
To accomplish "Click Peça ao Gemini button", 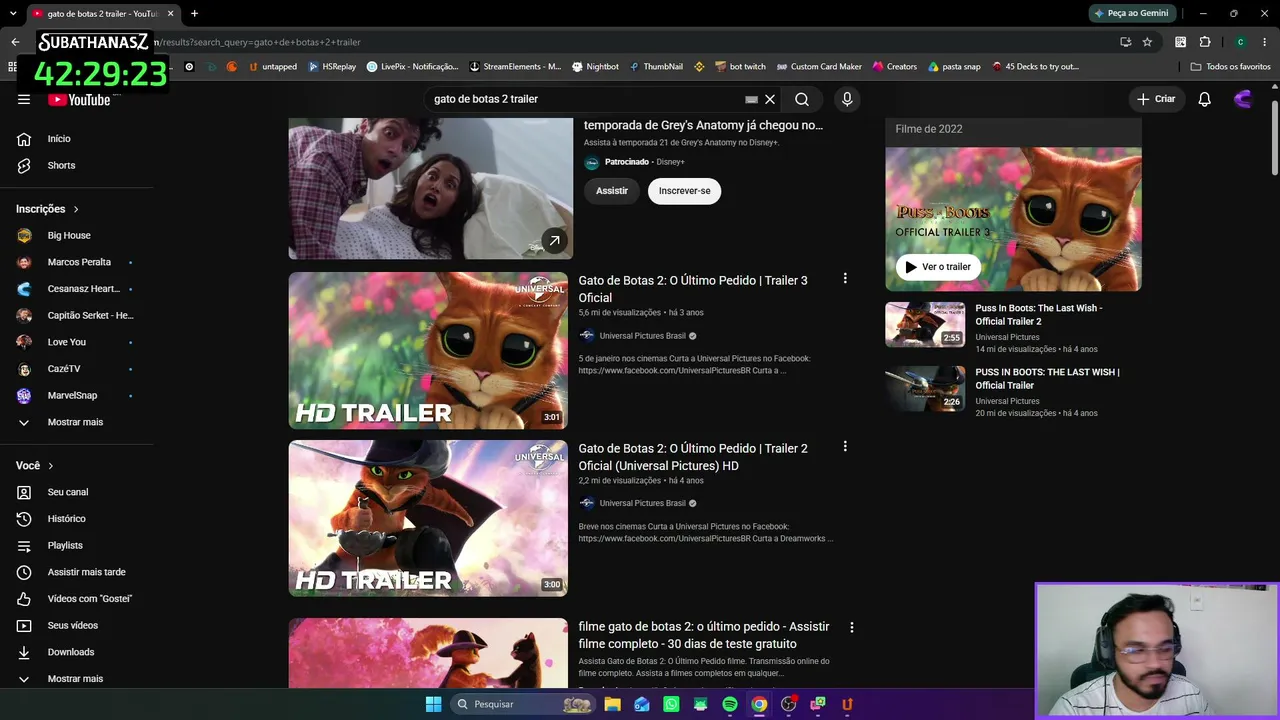I will point(1131,13).
